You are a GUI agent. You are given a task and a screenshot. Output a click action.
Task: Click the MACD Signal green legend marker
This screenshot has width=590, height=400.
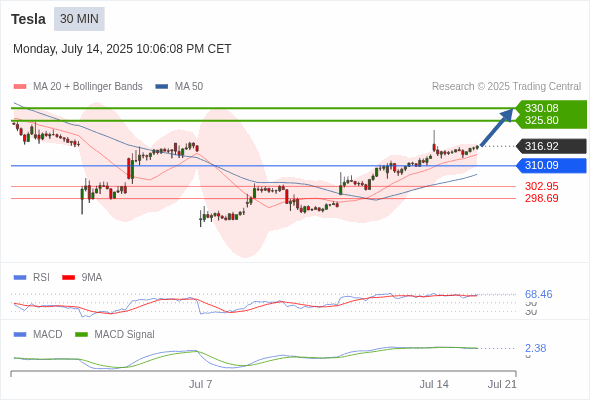(81, 335)
